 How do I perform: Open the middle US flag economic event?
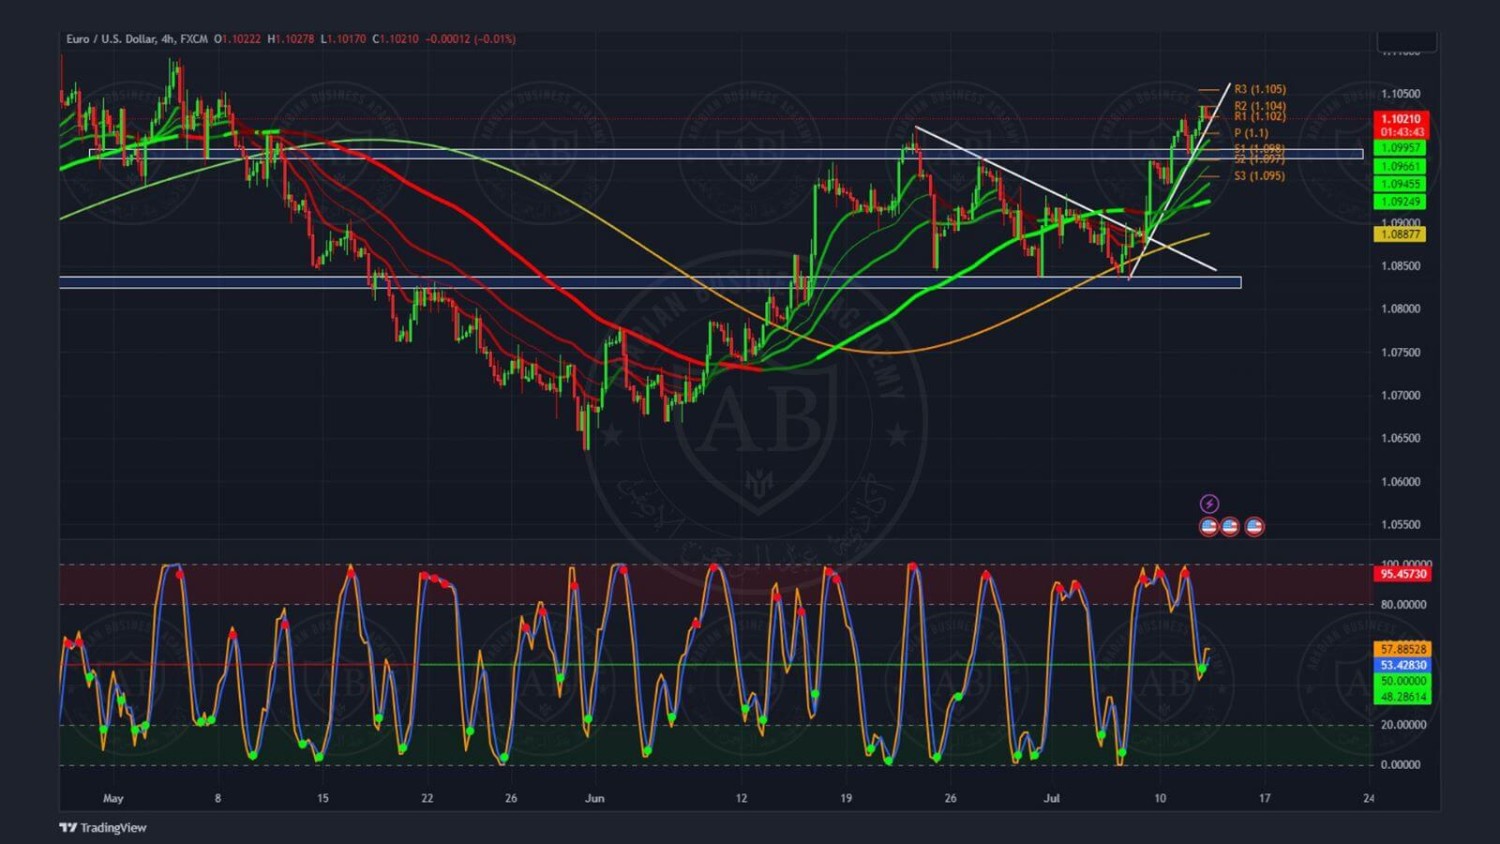click(x=1230, y=526)
